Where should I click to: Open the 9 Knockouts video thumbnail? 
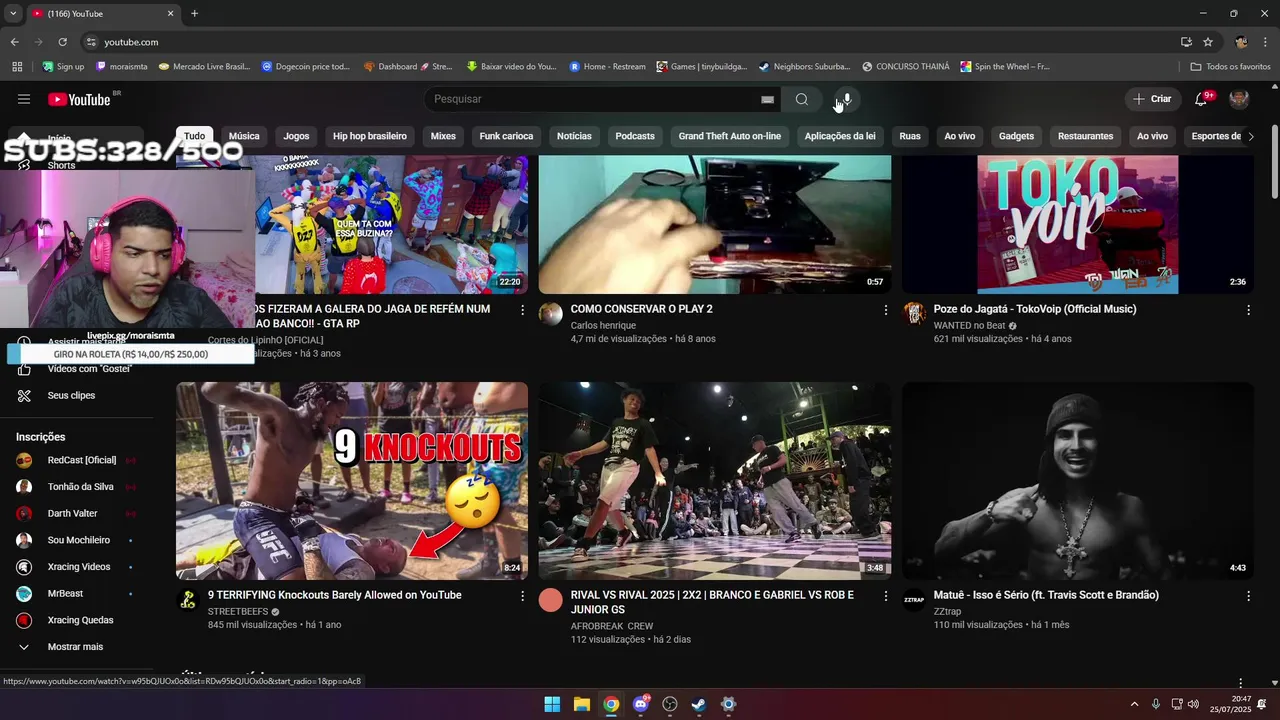click(x=352, y=481)
